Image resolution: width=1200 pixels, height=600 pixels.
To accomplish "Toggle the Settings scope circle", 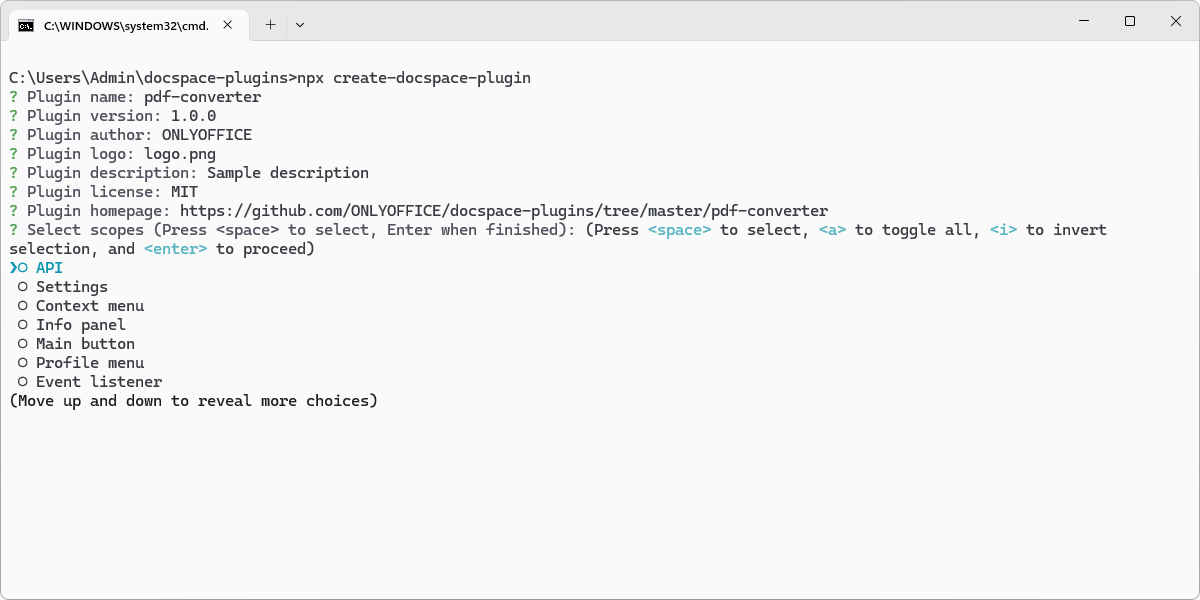I will click(23, 287).
